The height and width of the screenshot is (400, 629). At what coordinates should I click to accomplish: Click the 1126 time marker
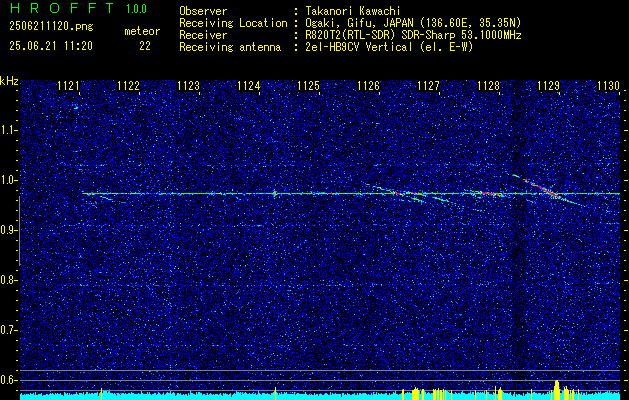point(369,86)
